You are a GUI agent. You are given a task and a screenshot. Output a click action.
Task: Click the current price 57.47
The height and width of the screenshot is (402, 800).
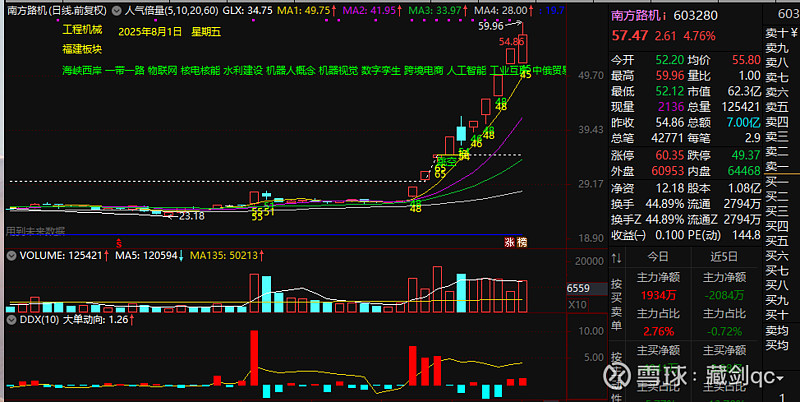point(630,36)
